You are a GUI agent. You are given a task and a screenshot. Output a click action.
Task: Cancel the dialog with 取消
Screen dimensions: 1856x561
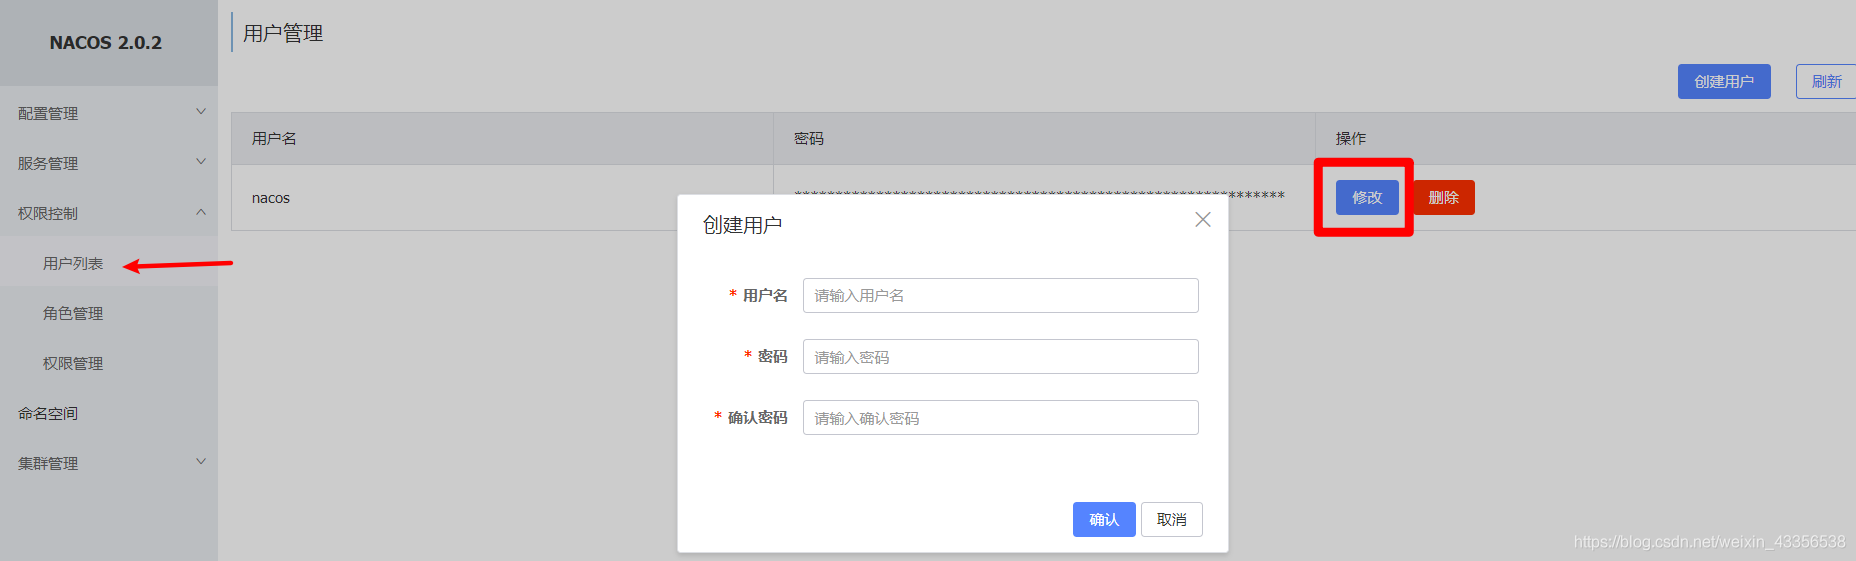[x=1171, y=520]
